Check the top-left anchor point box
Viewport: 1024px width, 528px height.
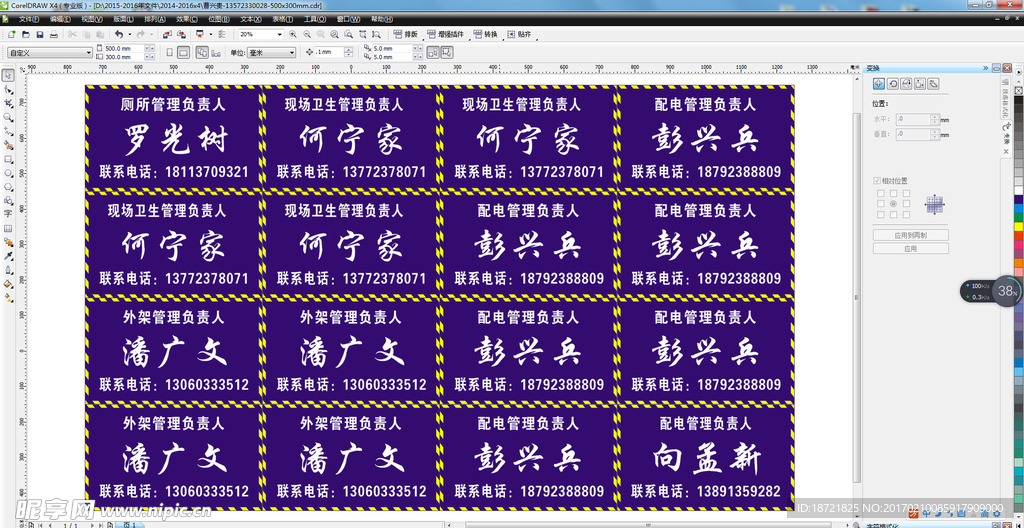(880, 193)
